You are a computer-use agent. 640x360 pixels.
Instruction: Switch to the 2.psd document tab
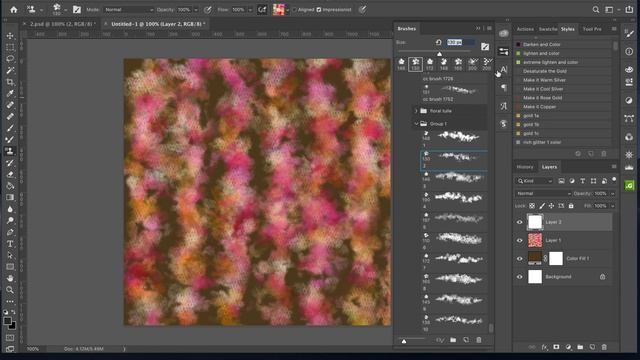click(x=61, y=24)
